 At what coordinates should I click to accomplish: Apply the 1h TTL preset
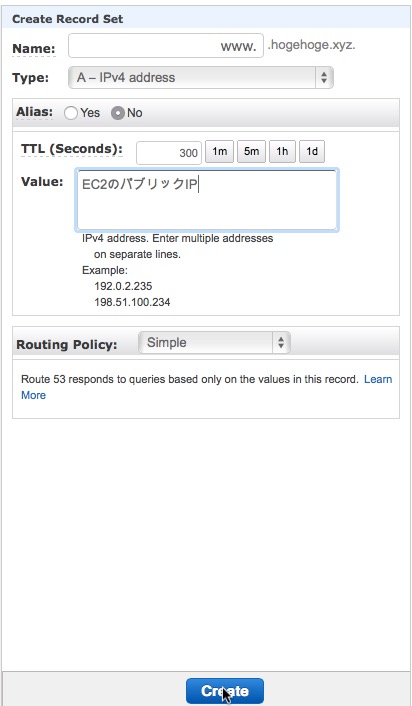[282, 152]
